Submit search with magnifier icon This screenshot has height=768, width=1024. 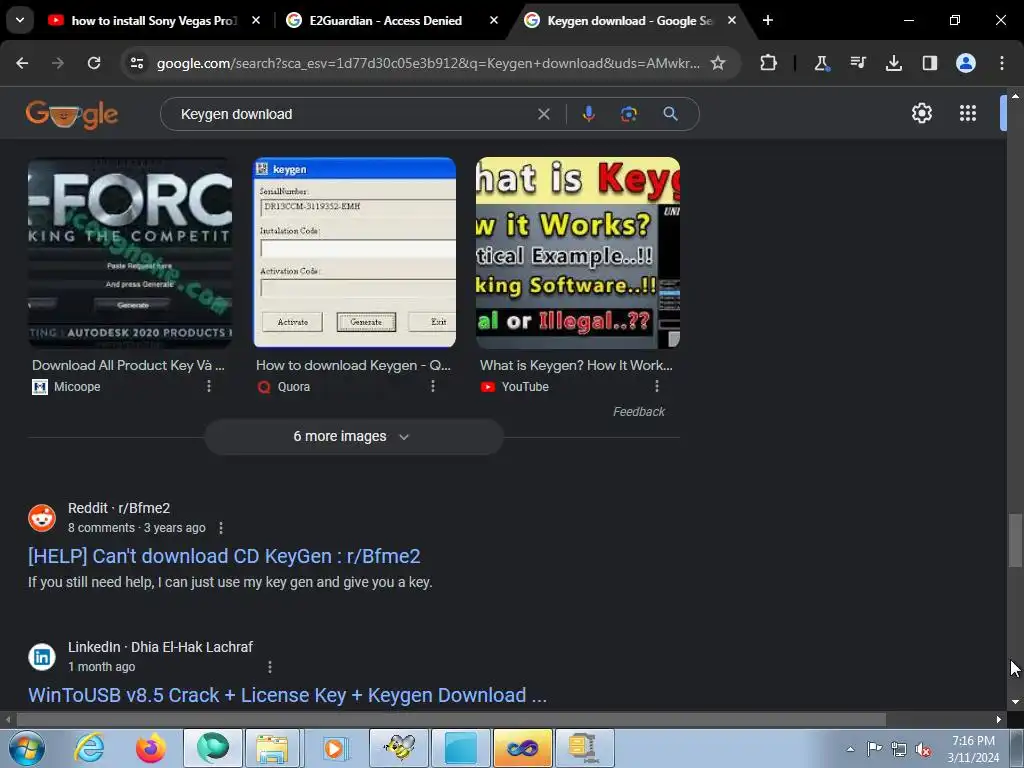670,114
